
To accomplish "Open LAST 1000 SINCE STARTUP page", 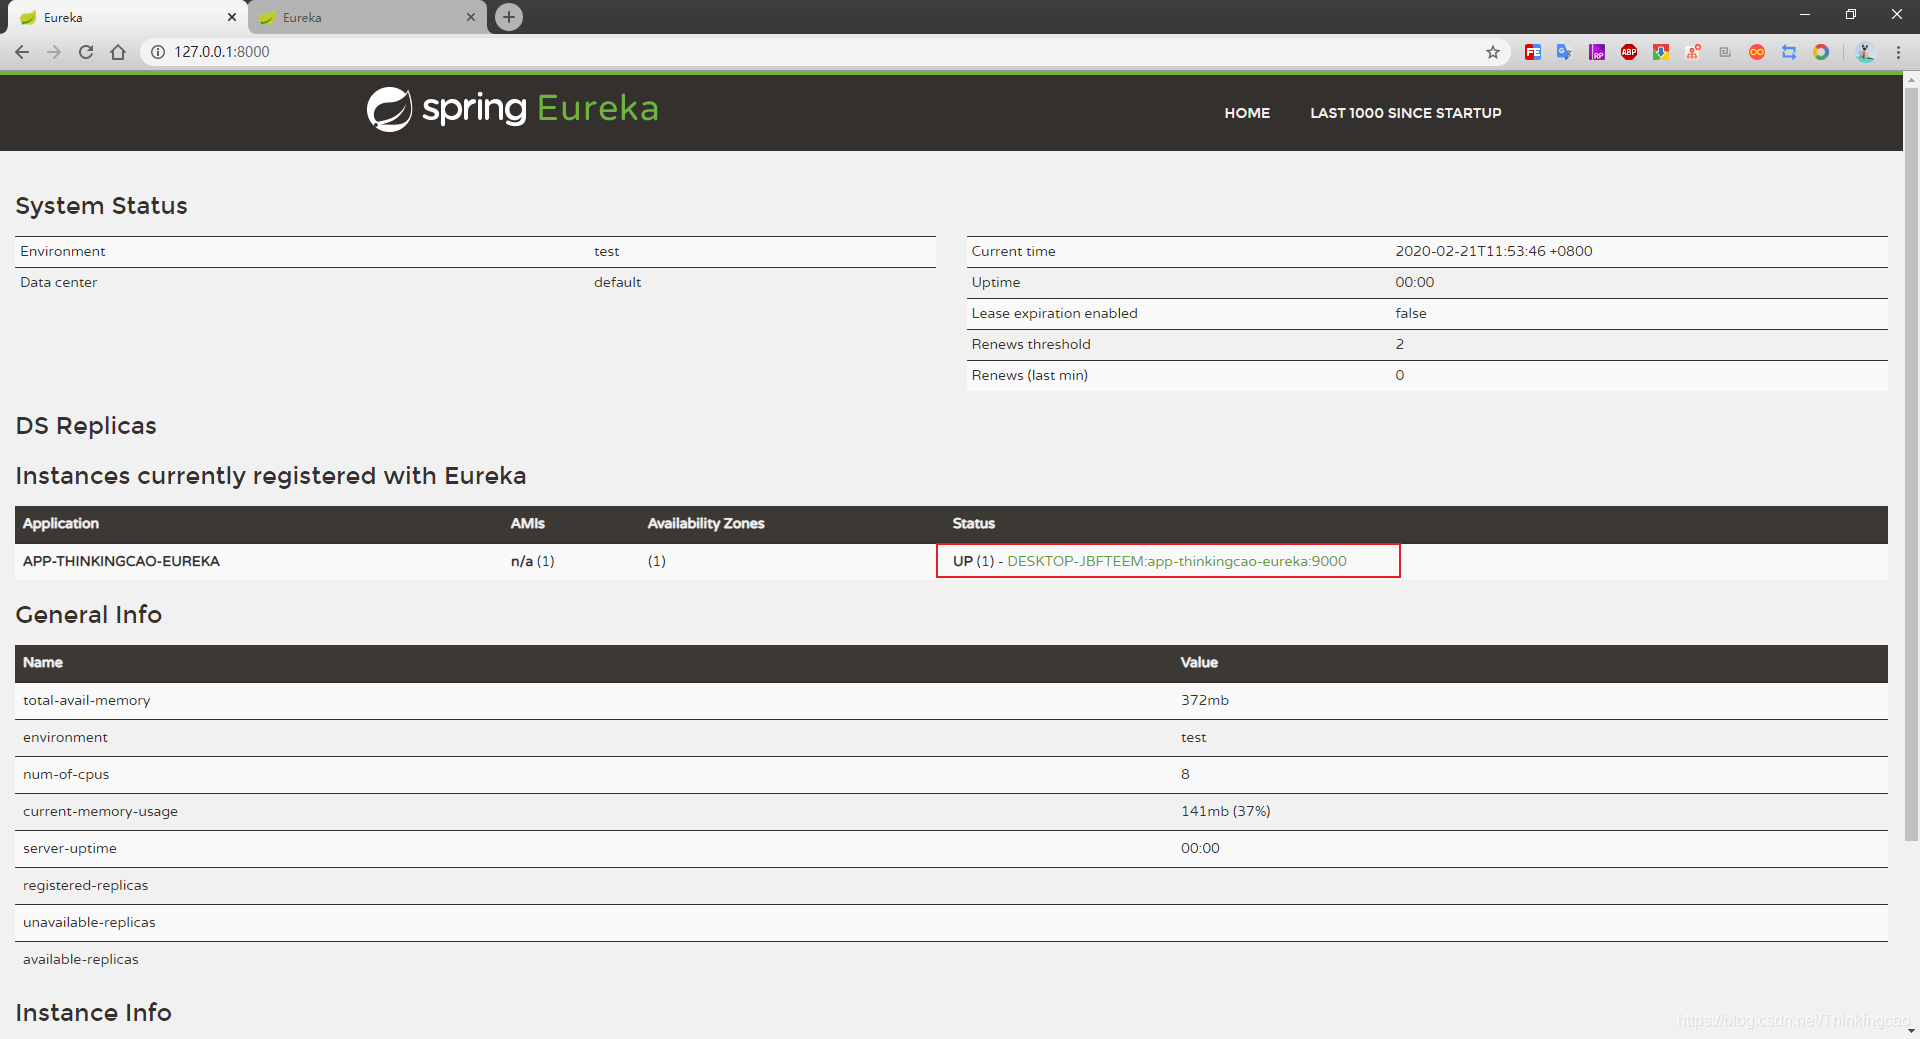I will pos(1406,113).
